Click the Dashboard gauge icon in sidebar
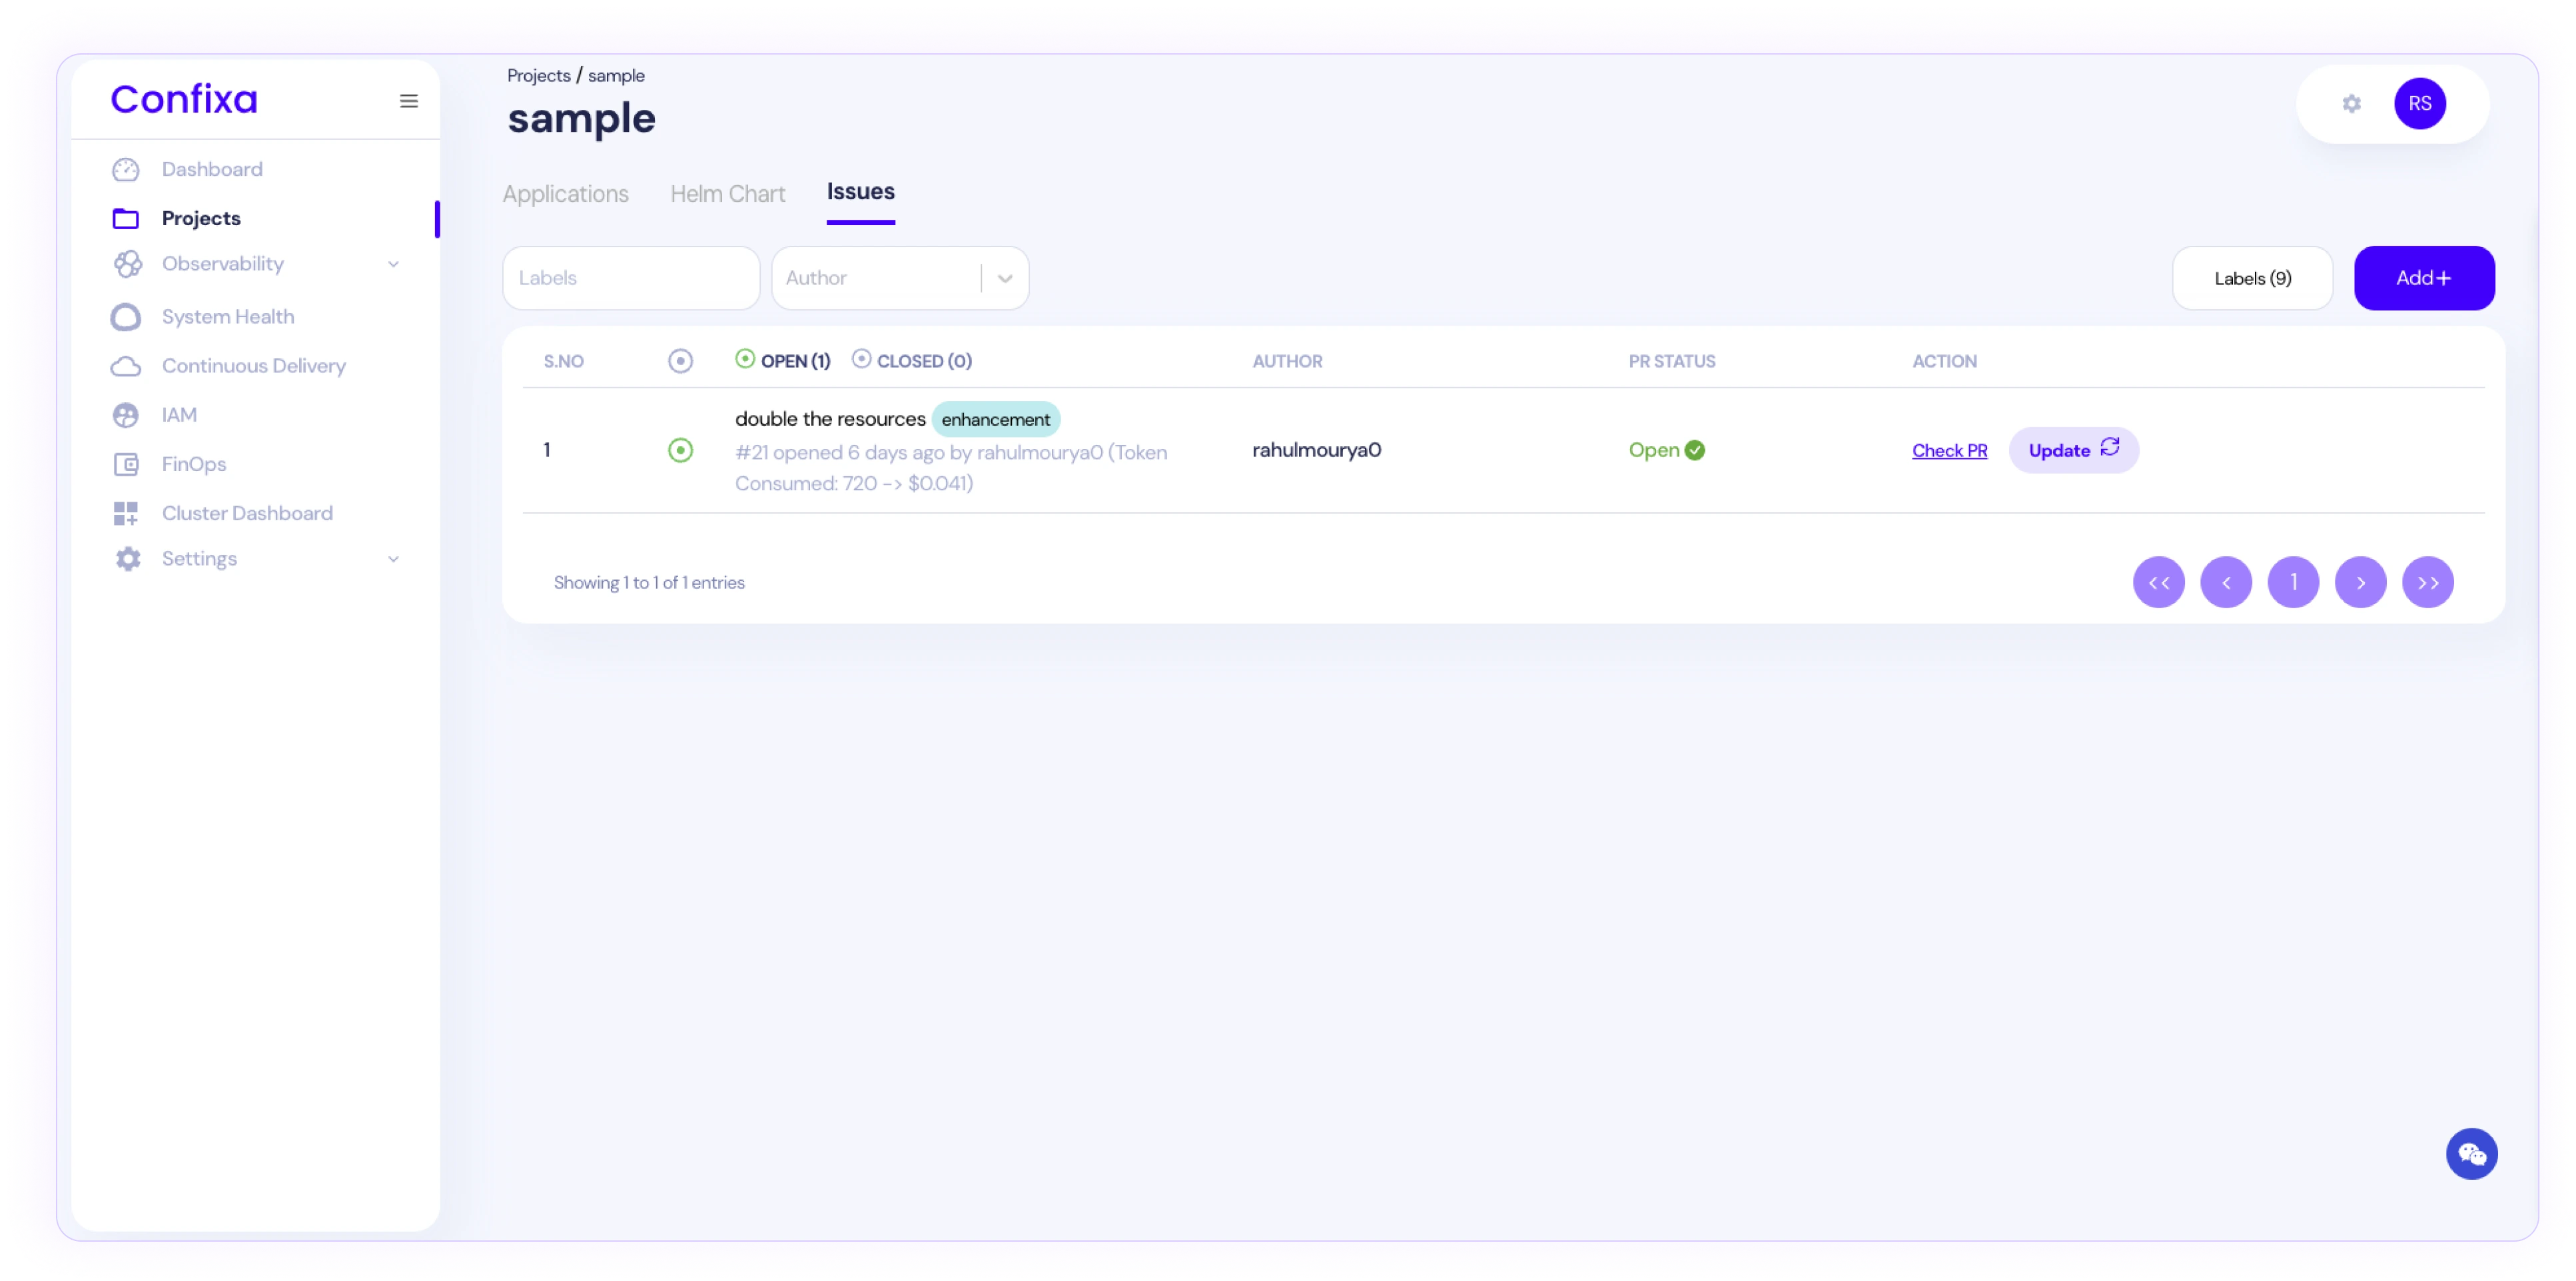 126,170
